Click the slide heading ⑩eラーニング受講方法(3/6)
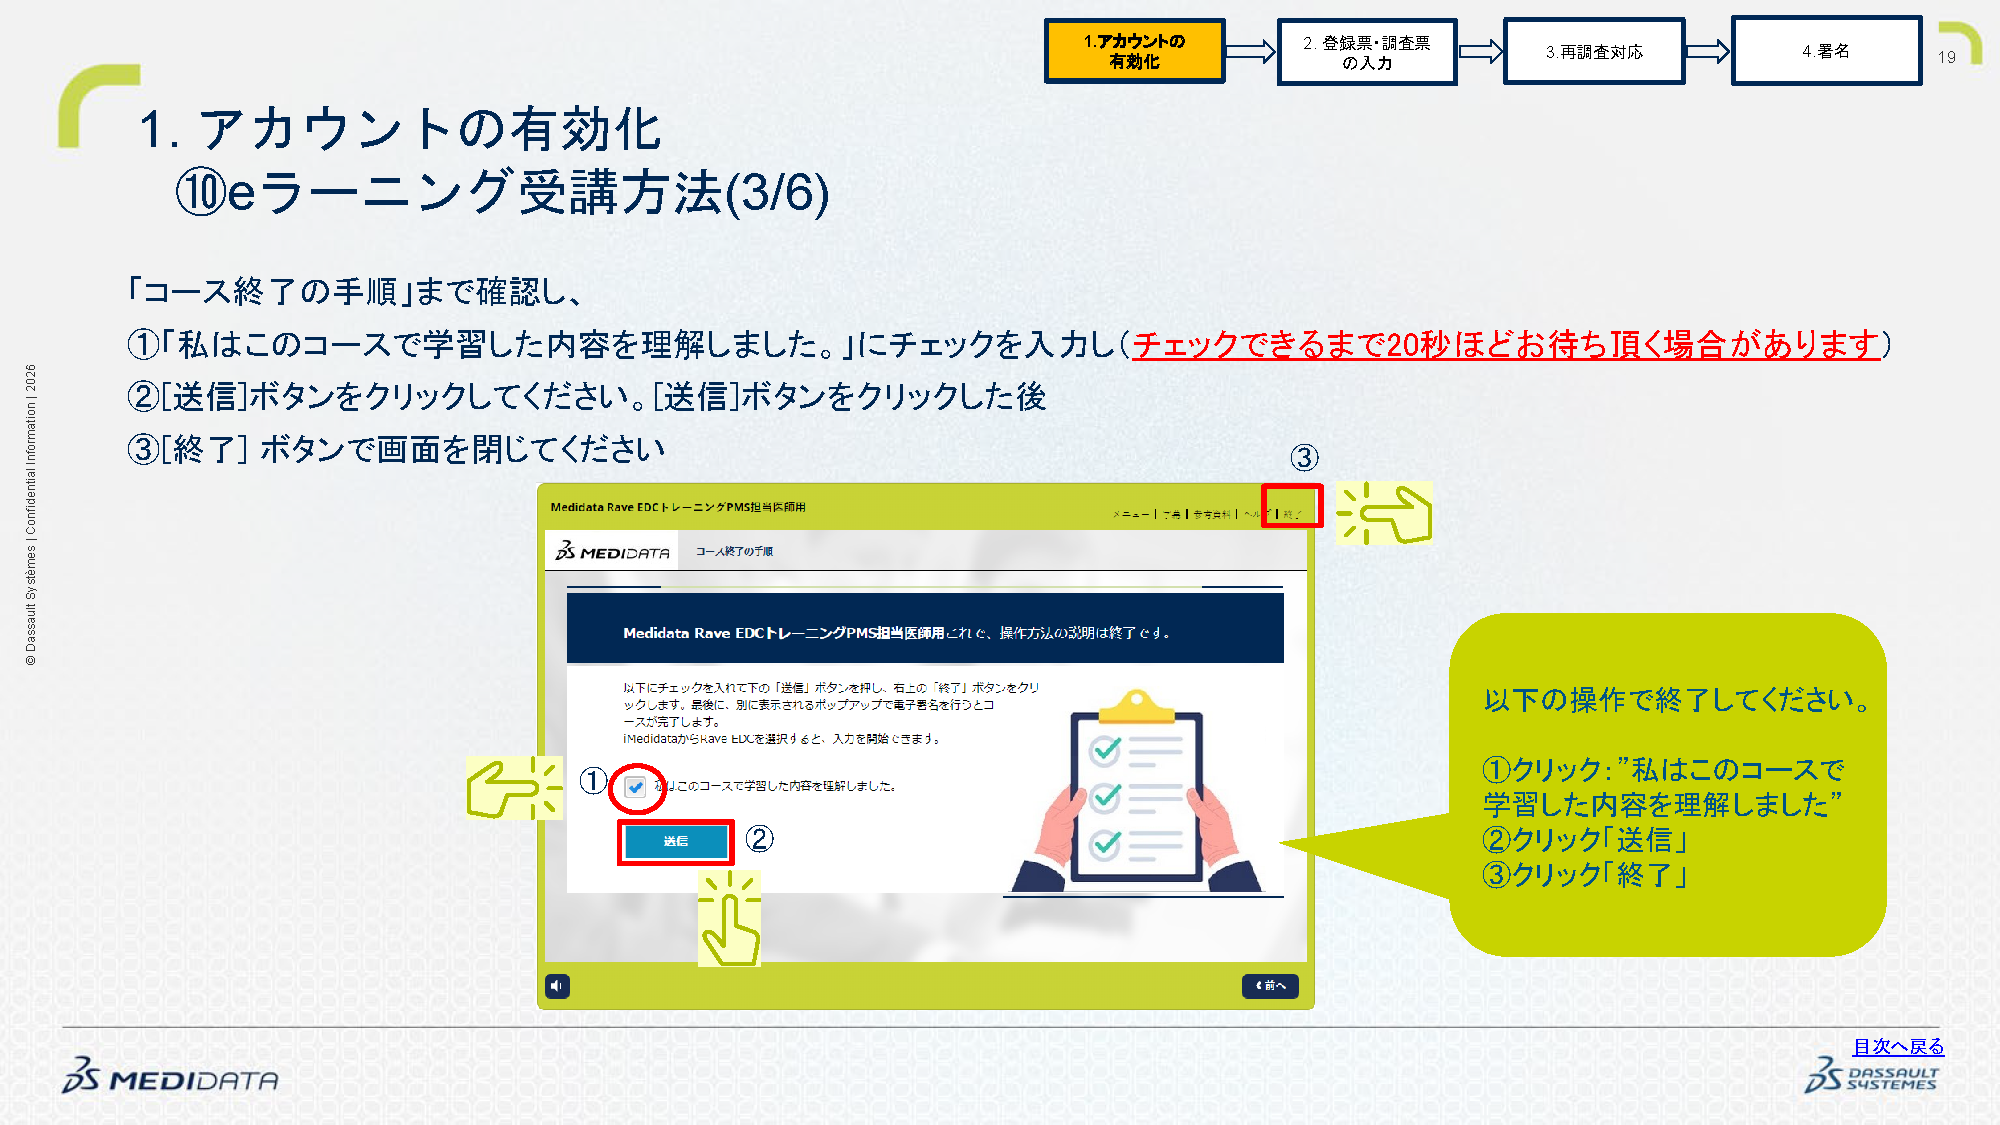The height and width of the screenshot is (1125, 2000). (502, 192)
